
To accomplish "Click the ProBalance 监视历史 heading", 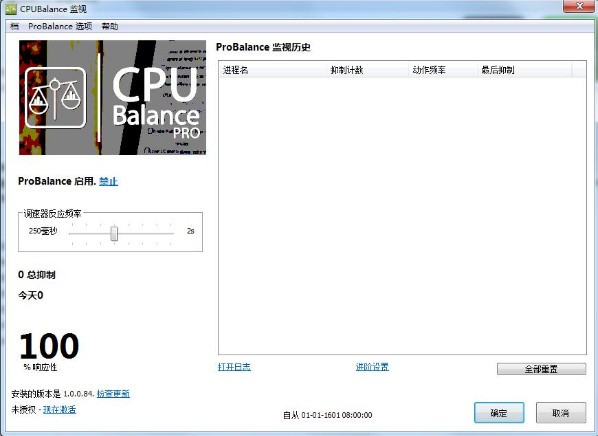I will click(x=263, y=47).
